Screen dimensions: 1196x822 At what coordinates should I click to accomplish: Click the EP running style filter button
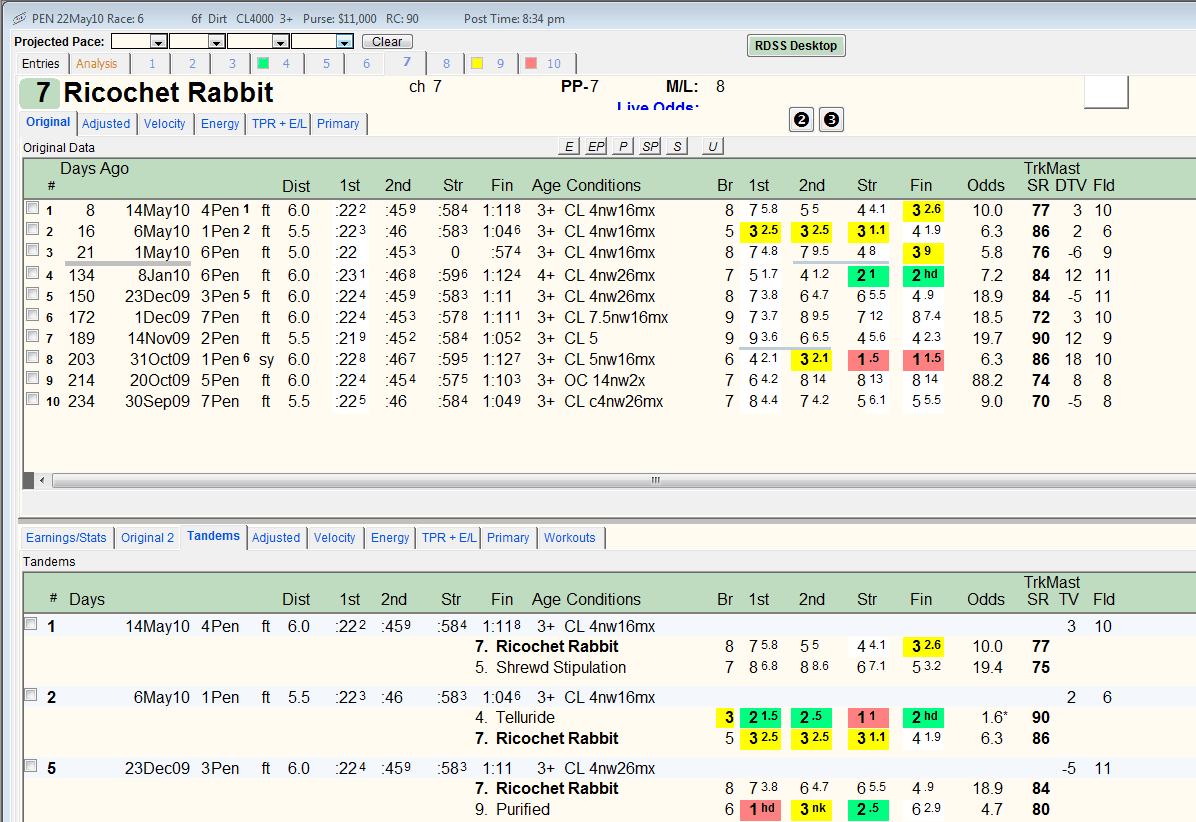tap(596, 146)
